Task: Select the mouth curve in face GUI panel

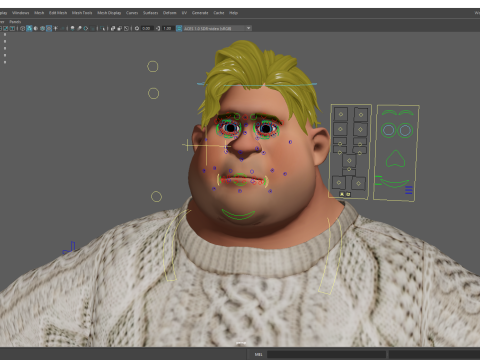Action: point(395,183)
